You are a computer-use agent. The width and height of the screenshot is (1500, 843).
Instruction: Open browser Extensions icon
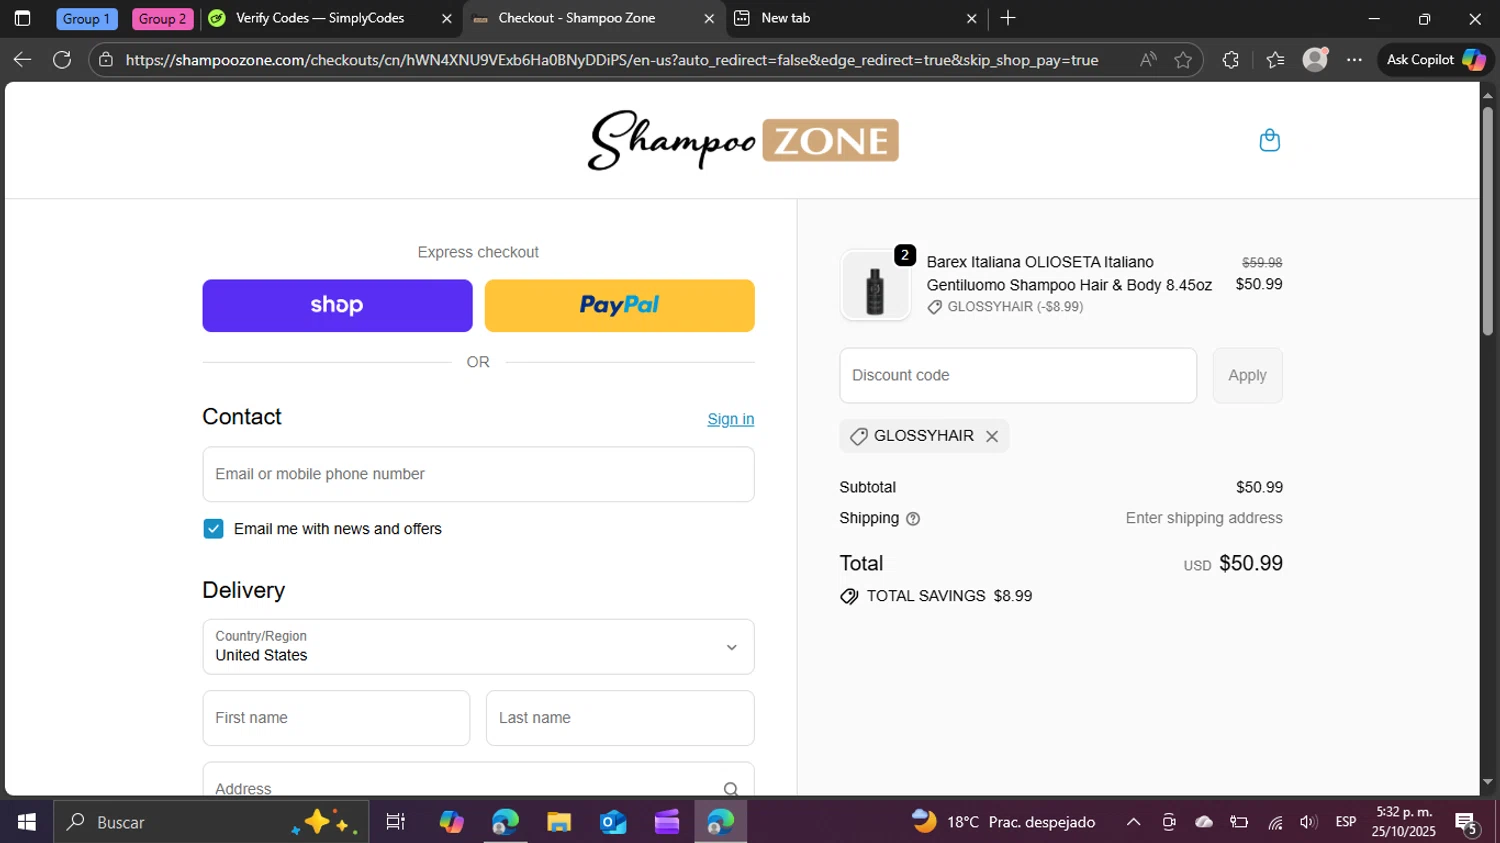[1231, 60]
